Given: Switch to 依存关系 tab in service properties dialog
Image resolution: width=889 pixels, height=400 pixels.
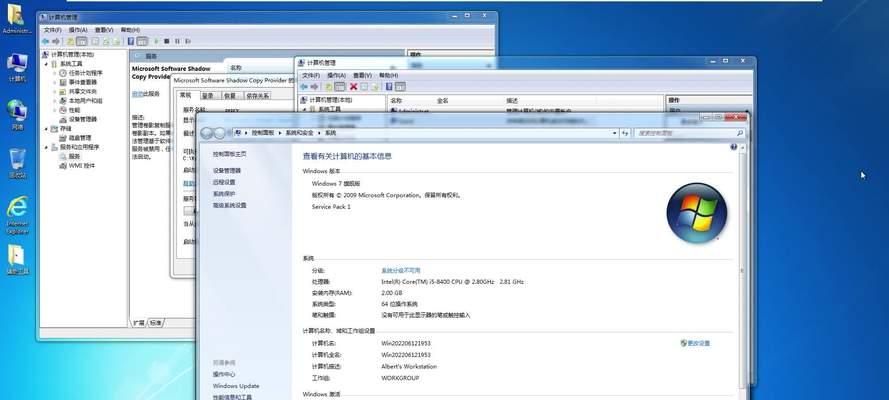Looking at the screenshot, I should tap(257, 96).
